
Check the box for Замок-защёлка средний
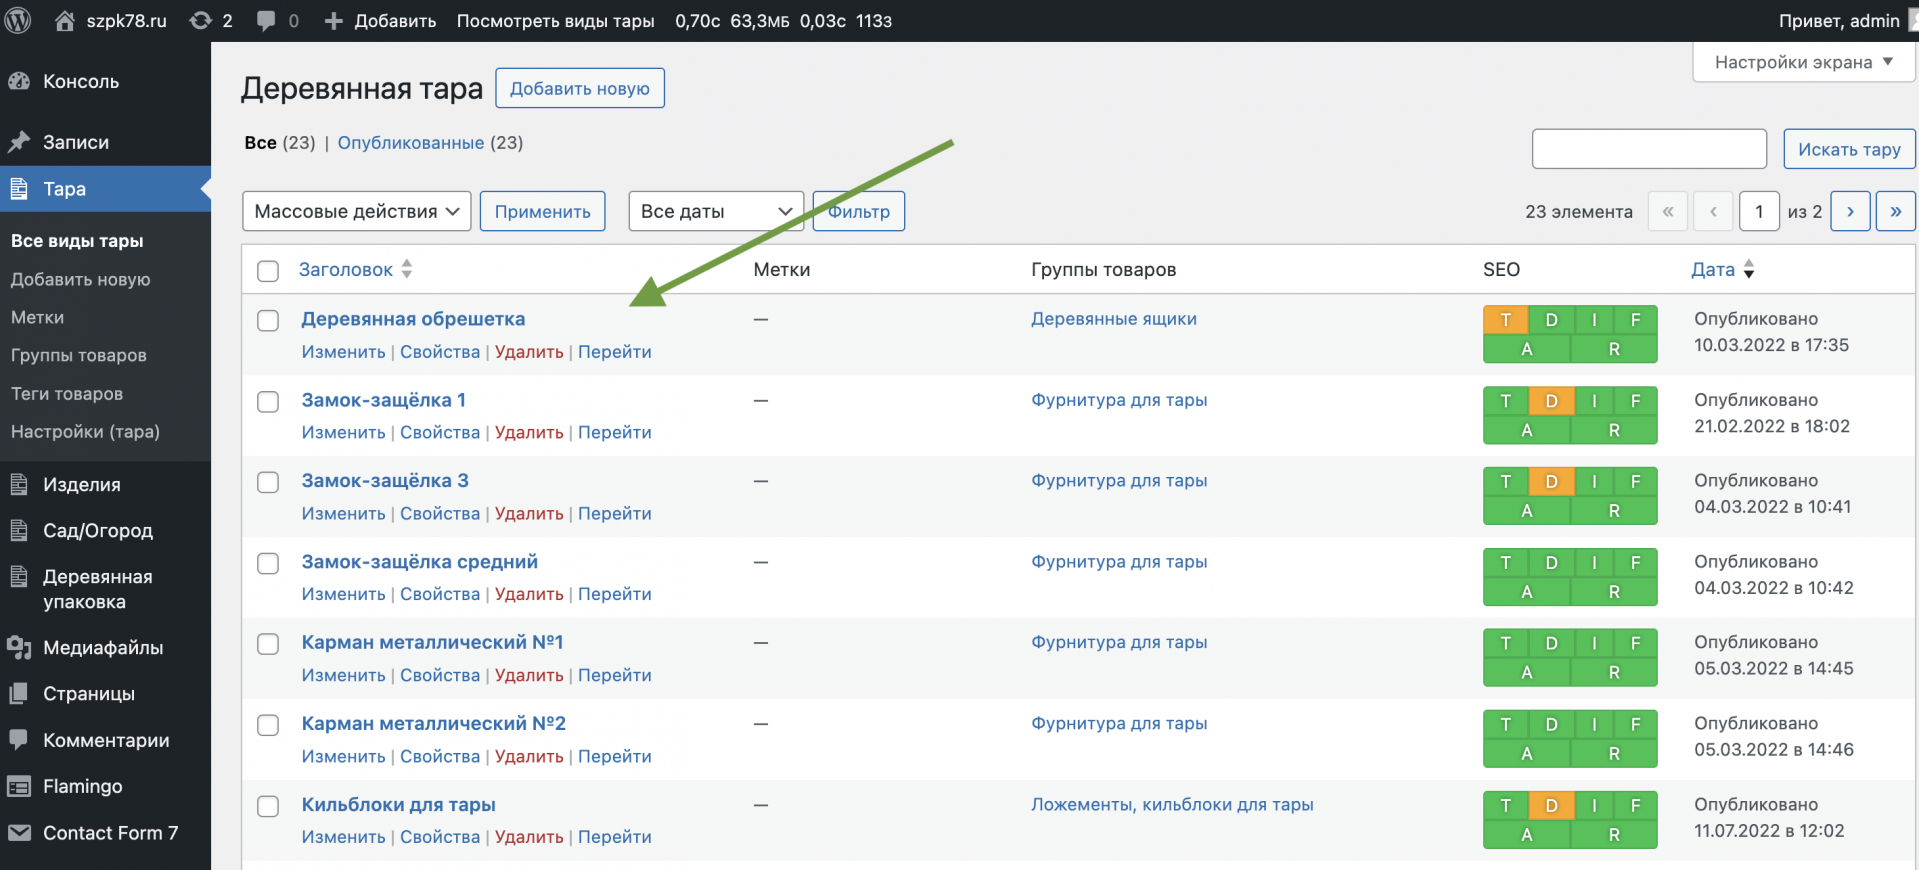268,564
